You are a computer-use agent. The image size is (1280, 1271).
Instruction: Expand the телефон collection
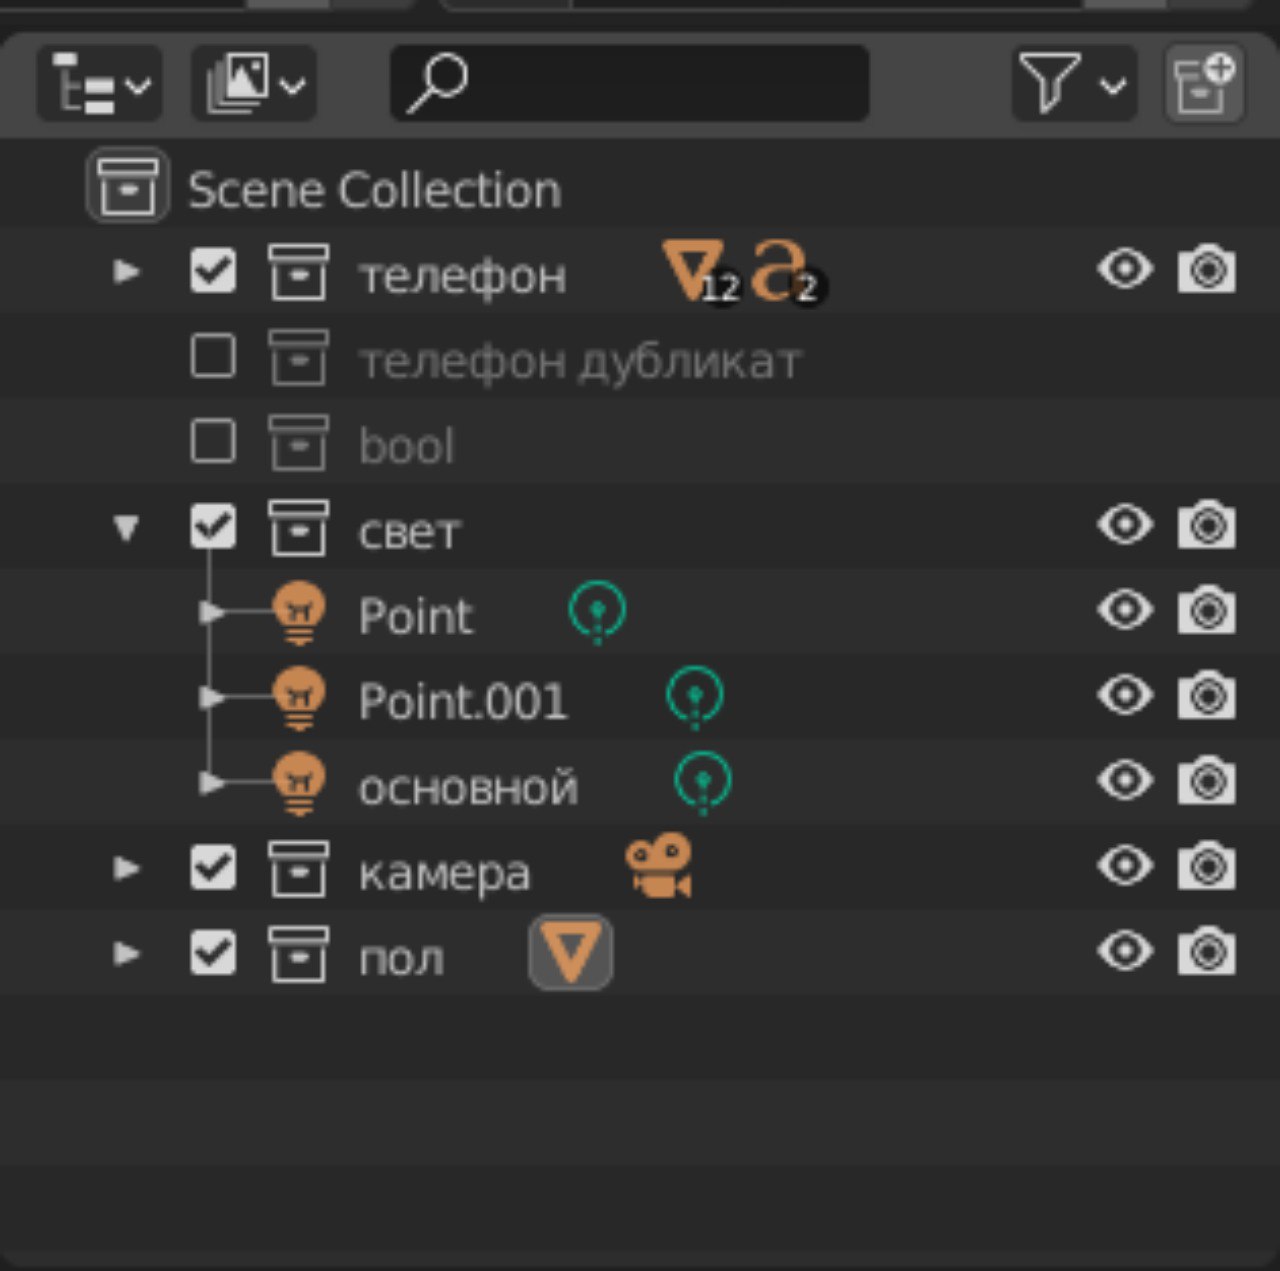pos(126,271)
